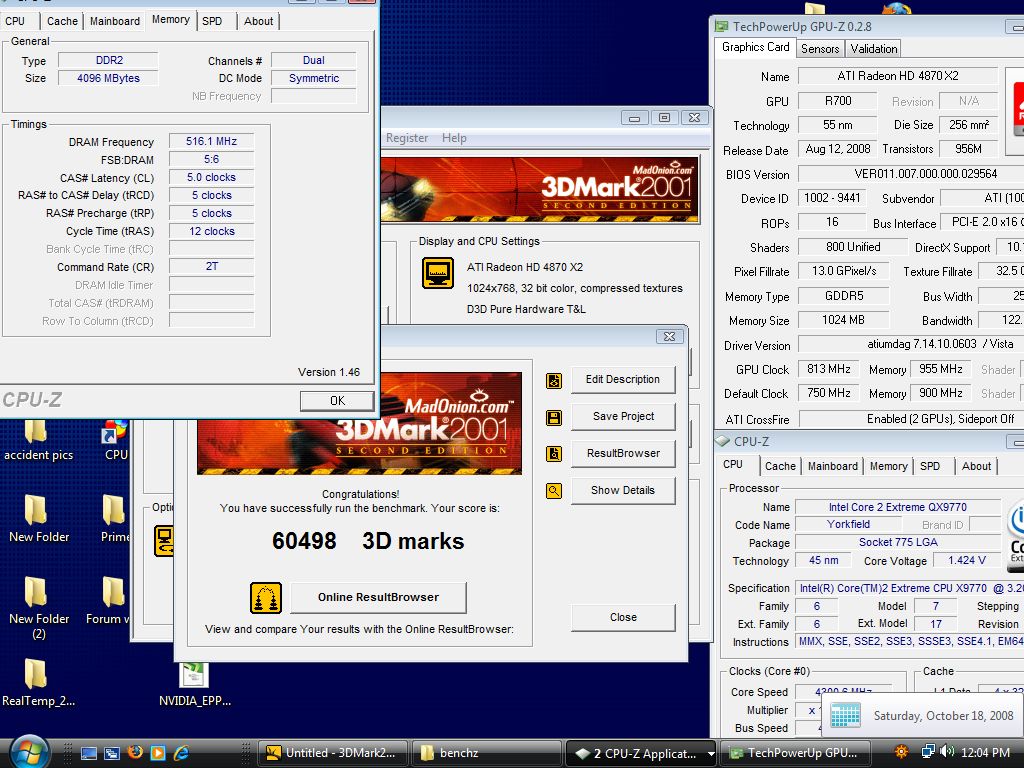Switch to the CPU tab in the top CPU-Z window
The width and height of the screenshot is (1024, 768).
pyautogui.click(x=15, y=21)
